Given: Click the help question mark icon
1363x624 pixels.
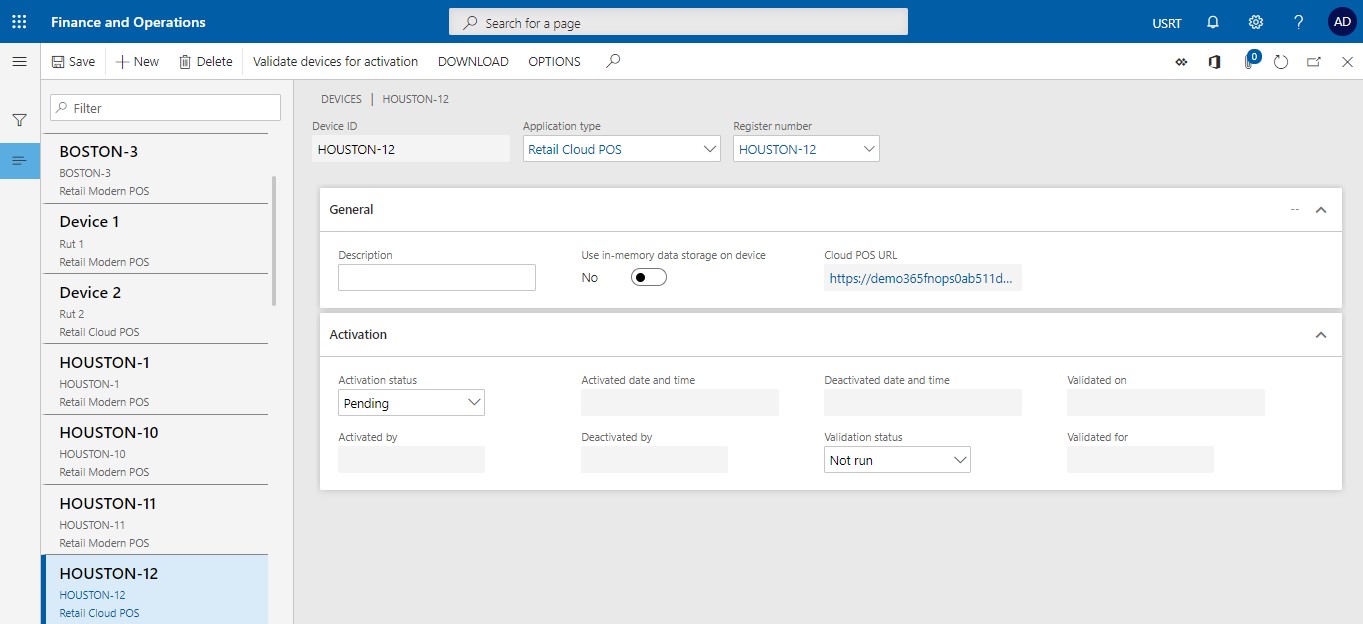Looking at the screenshot, I should 1298,22.
